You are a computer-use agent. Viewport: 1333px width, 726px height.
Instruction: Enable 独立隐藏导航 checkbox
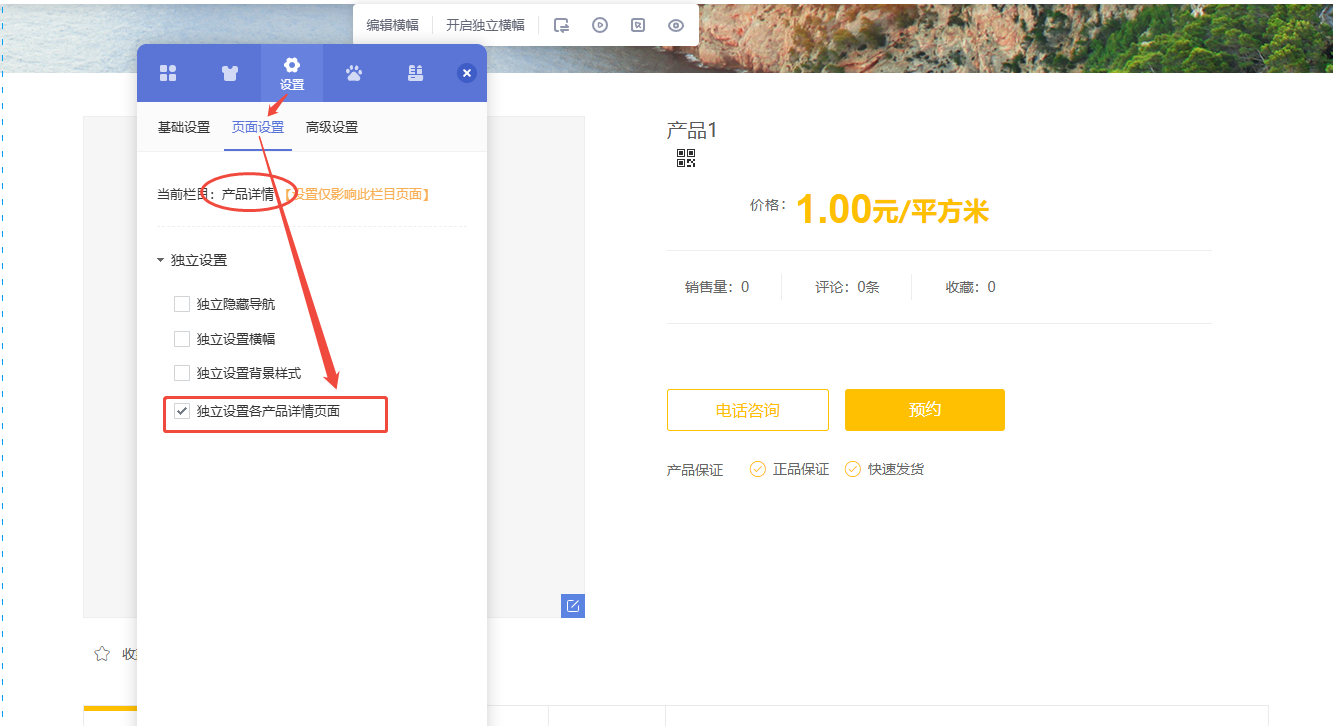coord(182,304)
